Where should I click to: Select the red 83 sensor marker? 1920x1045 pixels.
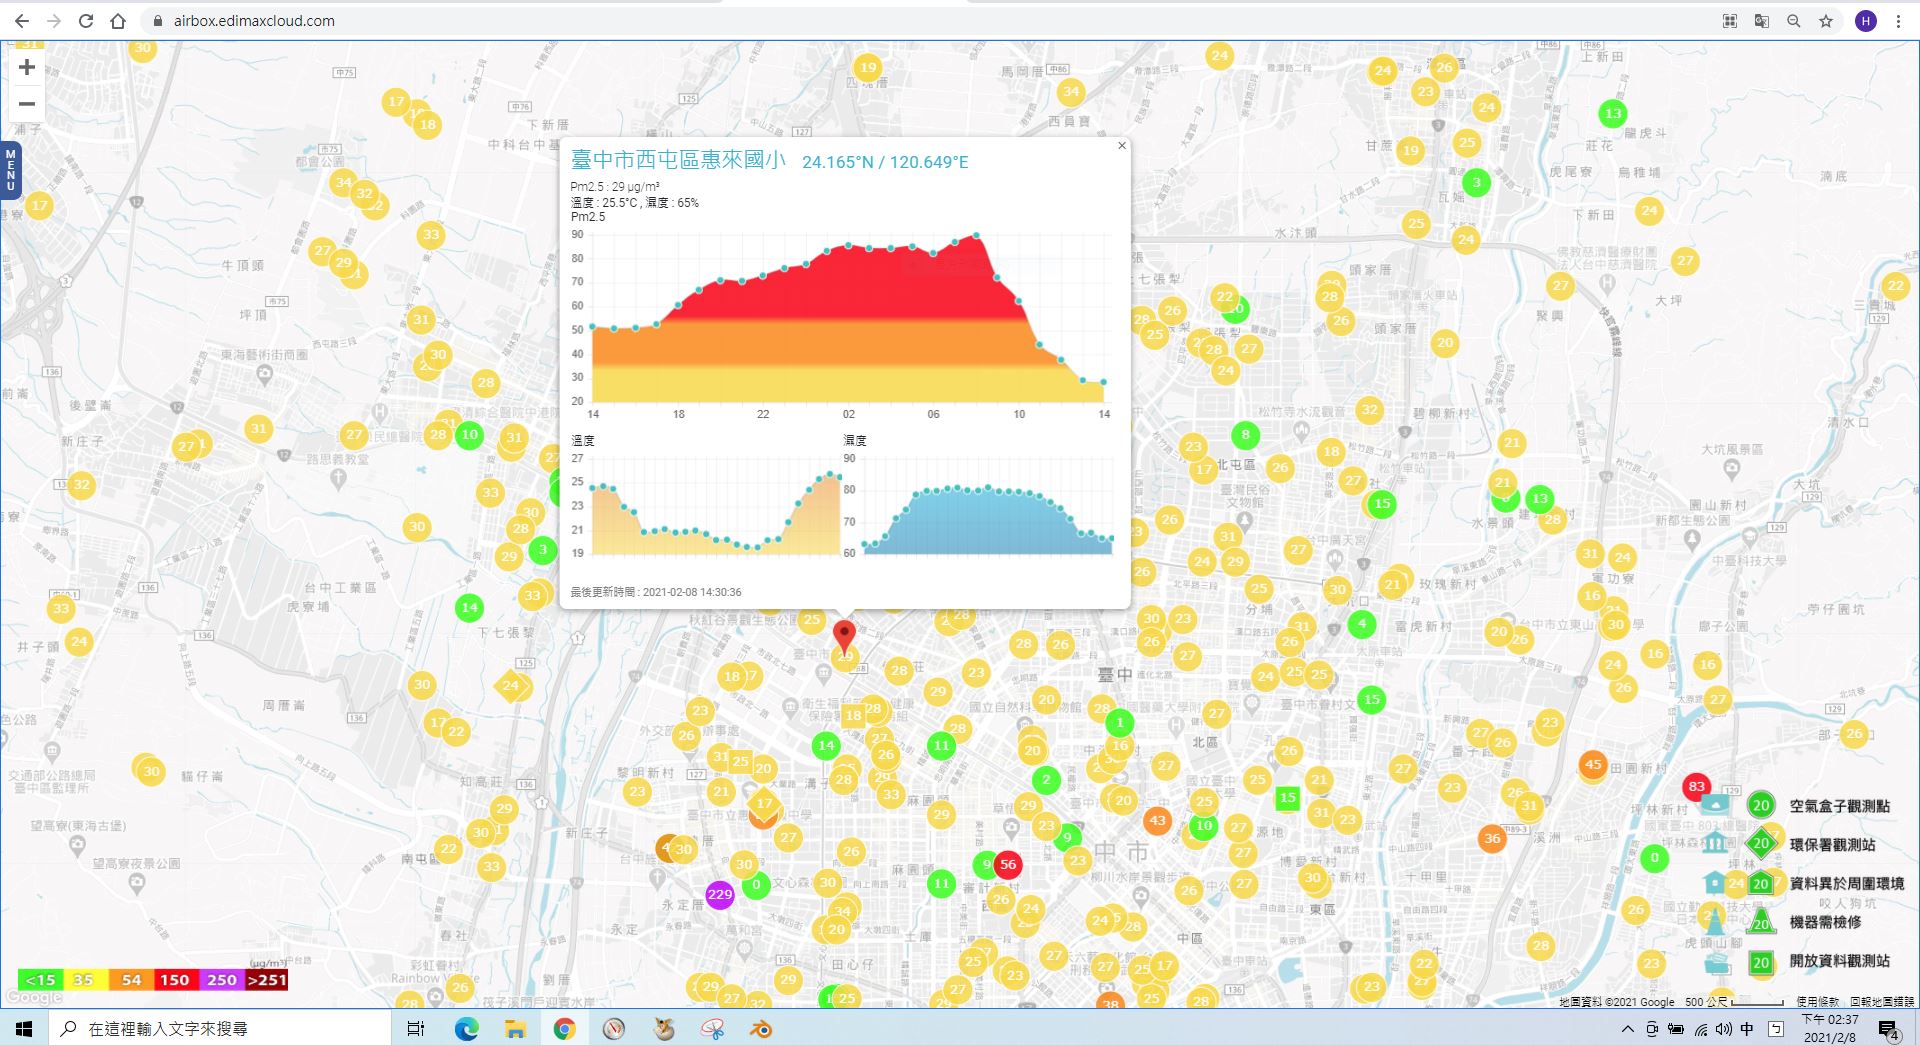click(x=1696, y=786)
